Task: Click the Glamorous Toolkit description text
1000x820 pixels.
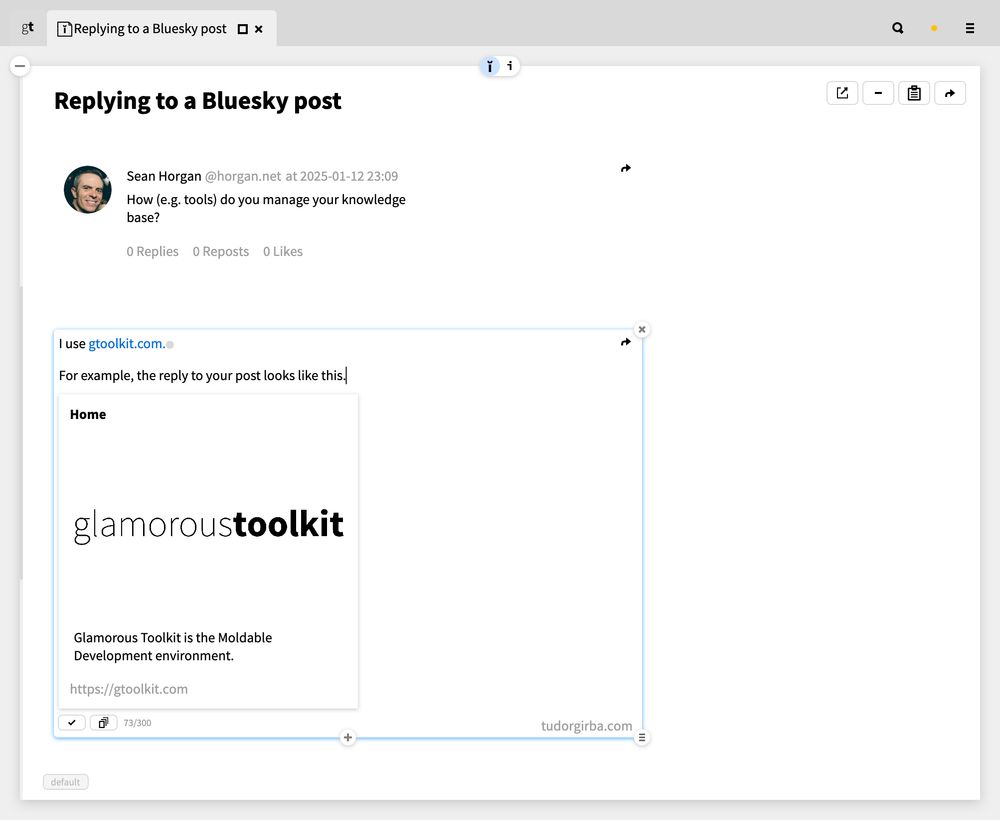Action: click(173, 647)
